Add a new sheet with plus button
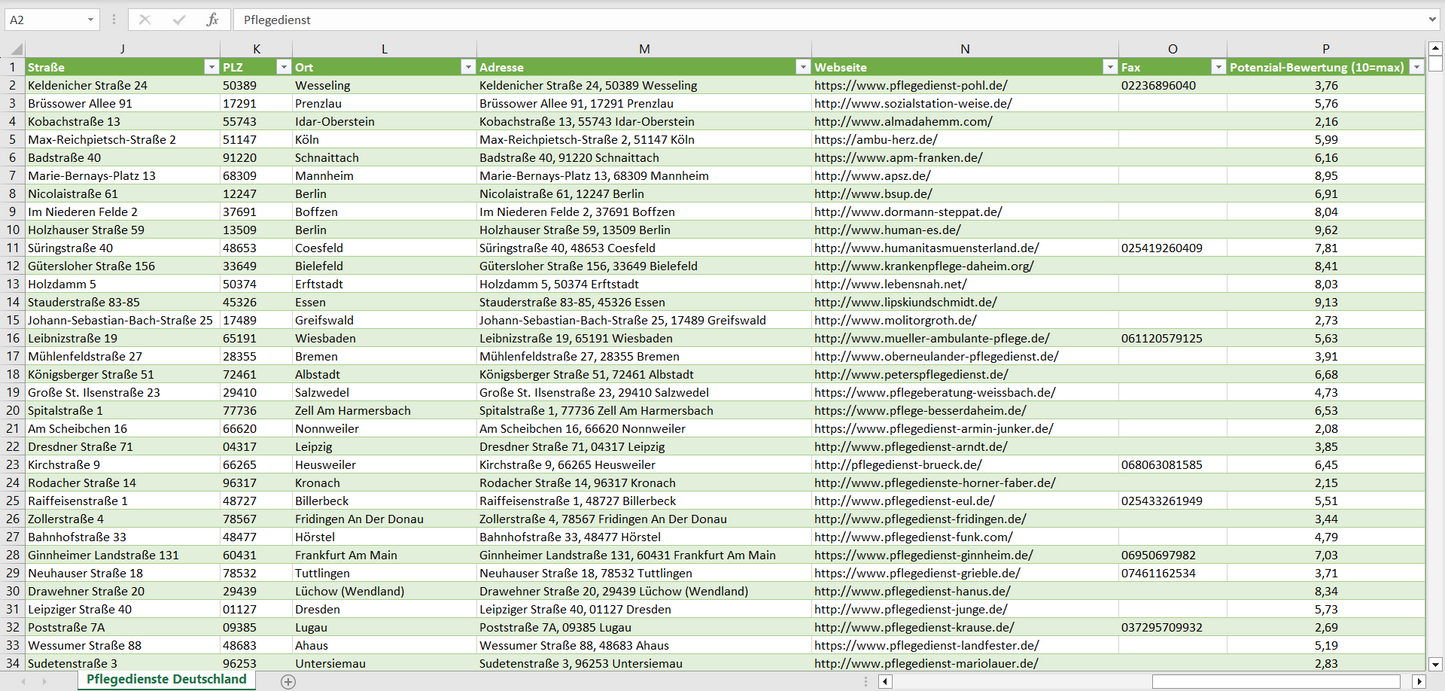The width and height of the screenshot is (1445, 691). coord(288,681)
